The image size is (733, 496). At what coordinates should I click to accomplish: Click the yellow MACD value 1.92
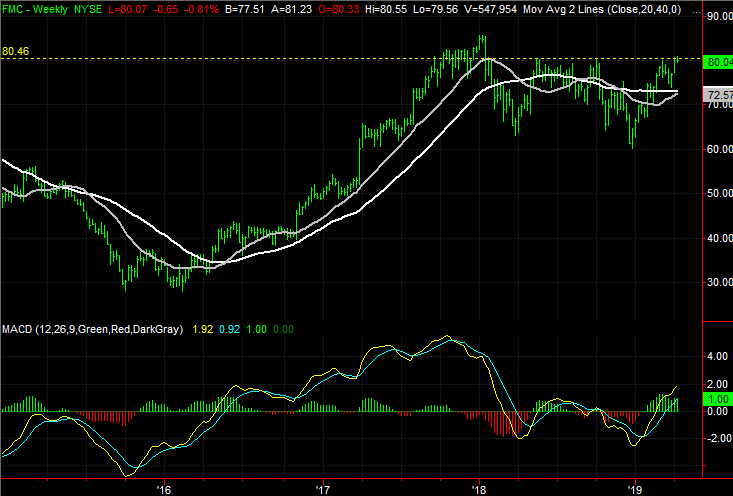[202, 330]
